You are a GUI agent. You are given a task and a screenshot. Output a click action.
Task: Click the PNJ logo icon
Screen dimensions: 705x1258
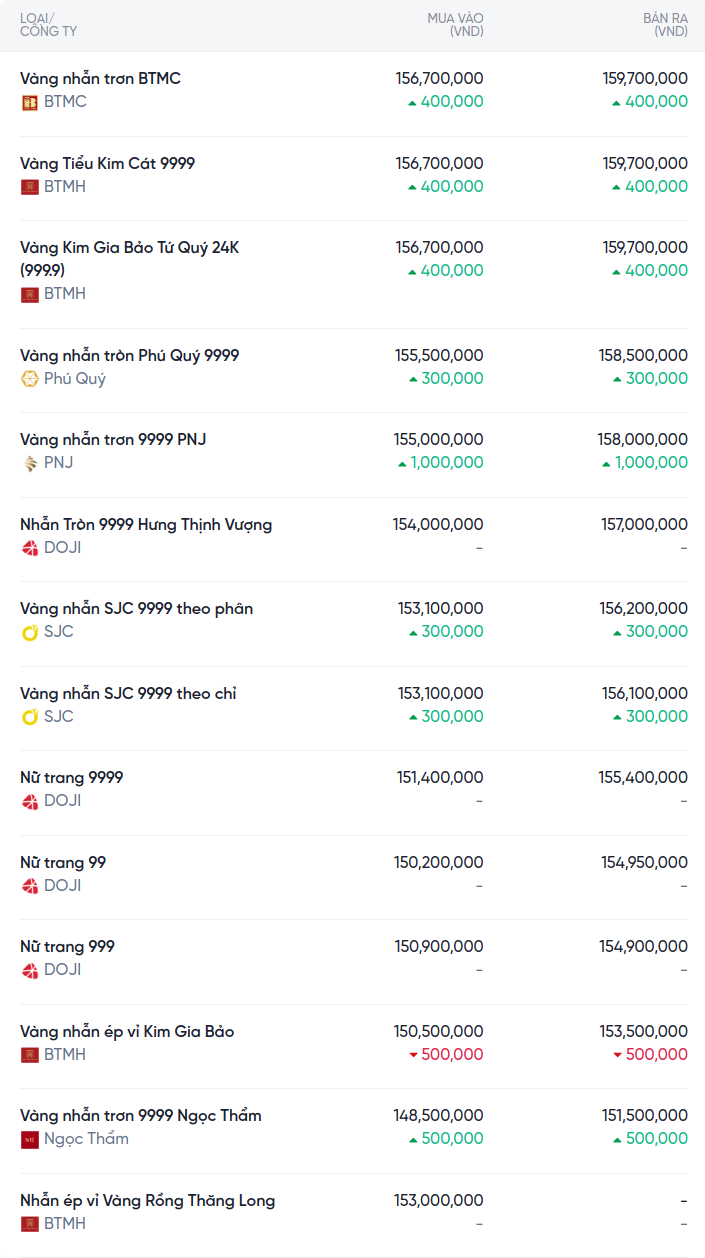pos(30,463)
